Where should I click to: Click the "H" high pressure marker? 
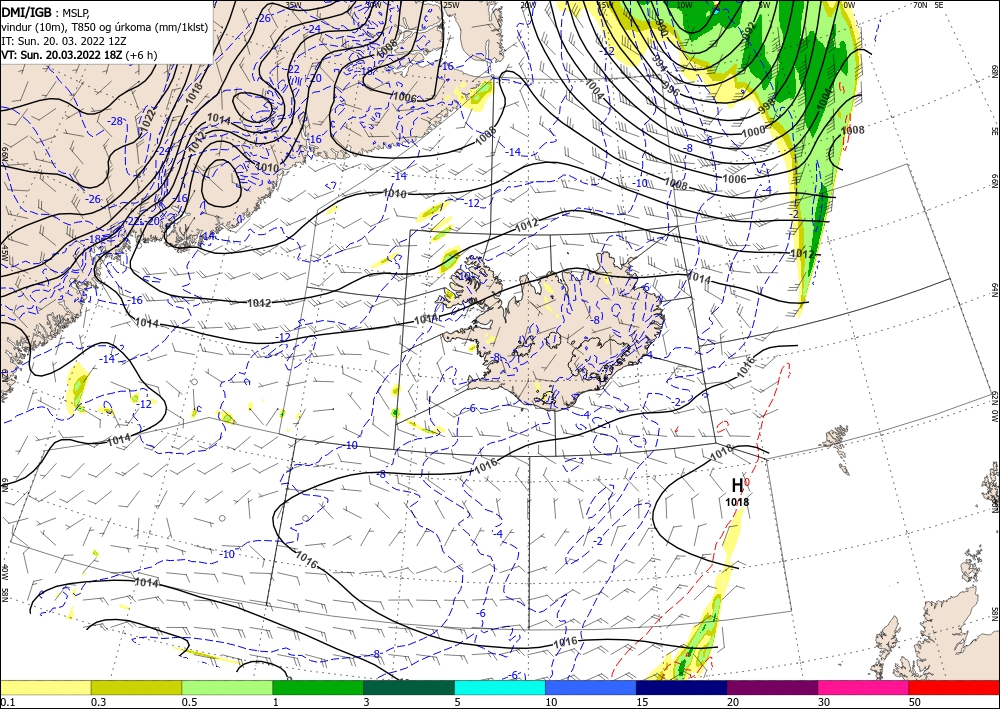coord(737,486)
